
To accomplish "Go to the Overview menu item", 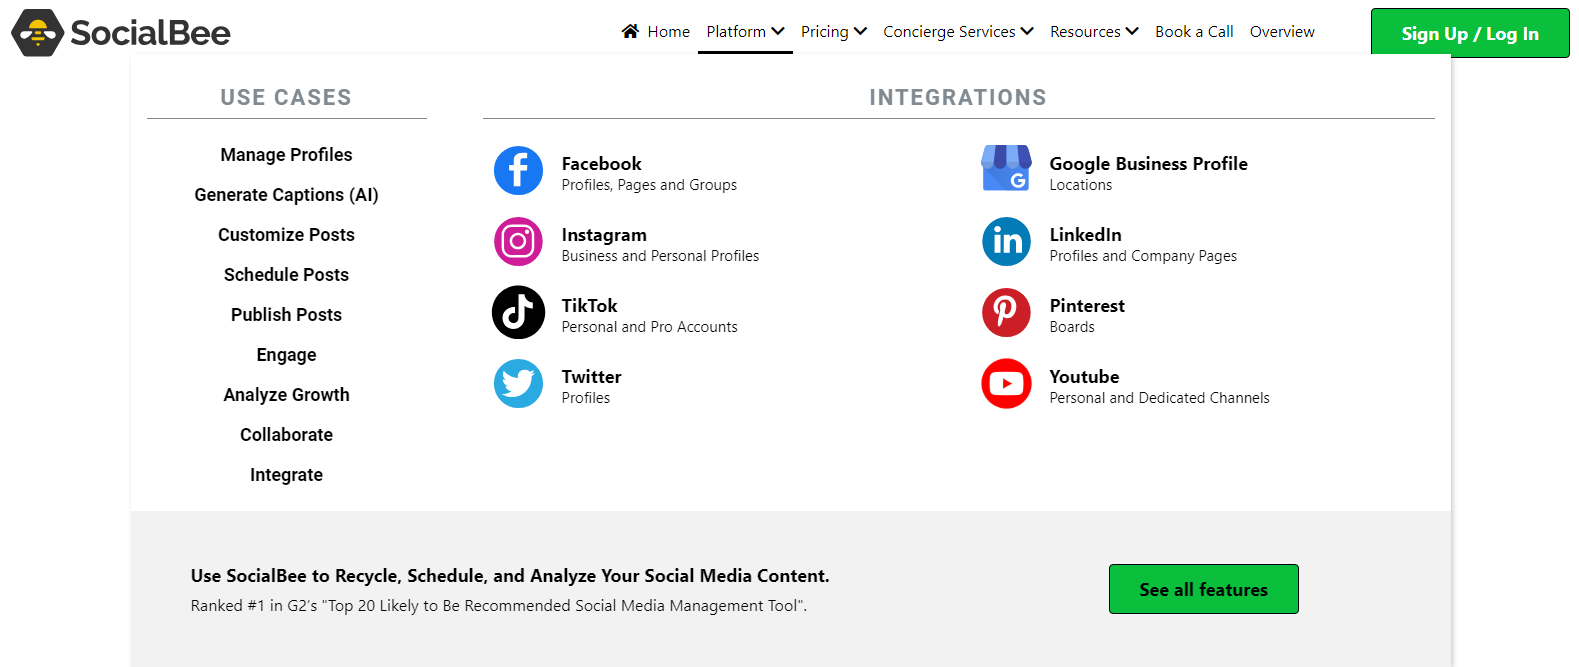I will (x=1281, y=32).
